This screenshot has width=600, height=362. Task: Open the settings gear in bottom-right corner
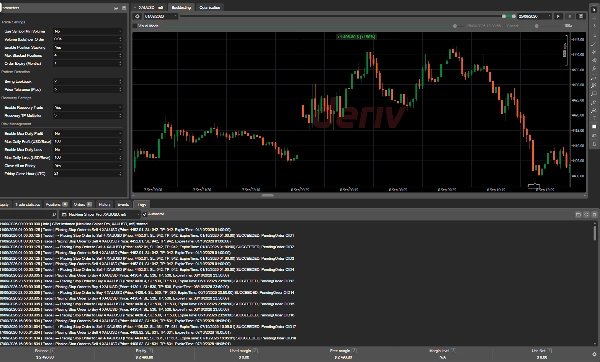click(594, 354)
